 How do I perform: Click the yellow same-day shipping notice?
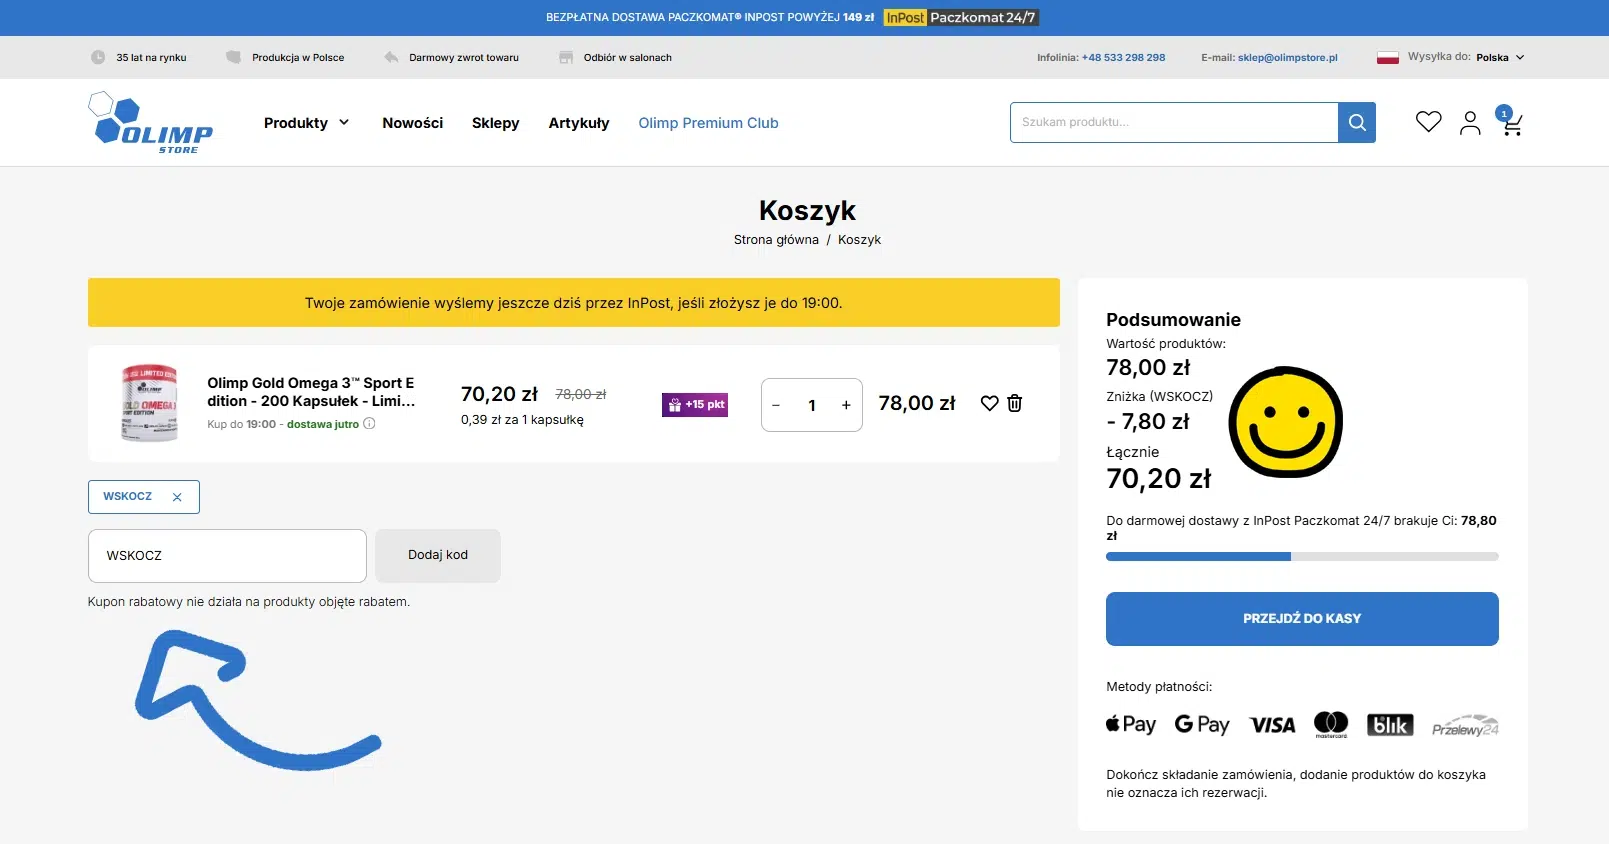[574, 303]
